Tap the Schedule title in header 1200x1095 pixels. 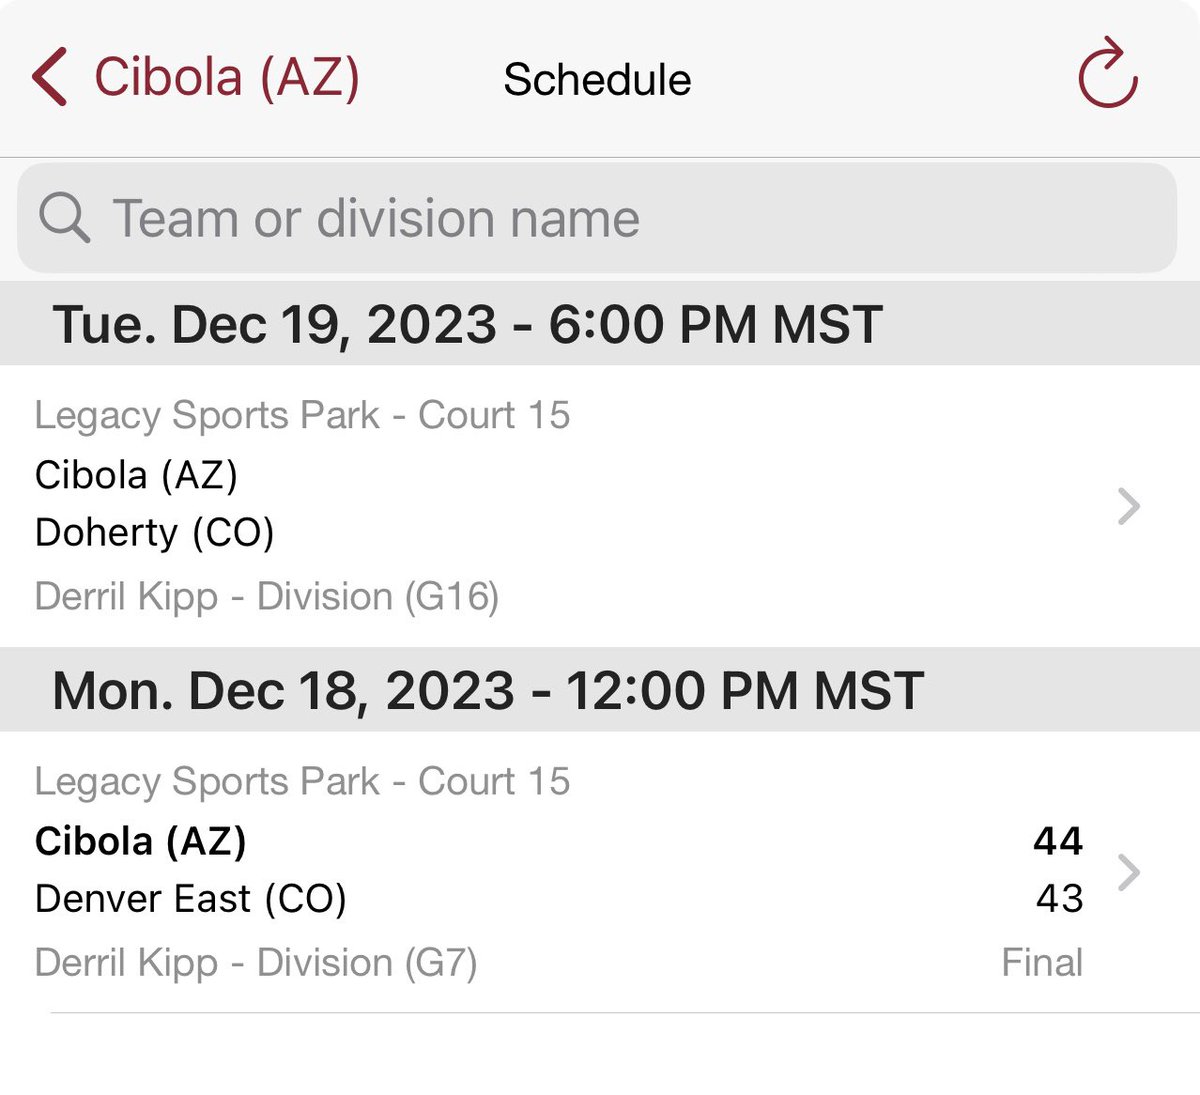[597, 80]
